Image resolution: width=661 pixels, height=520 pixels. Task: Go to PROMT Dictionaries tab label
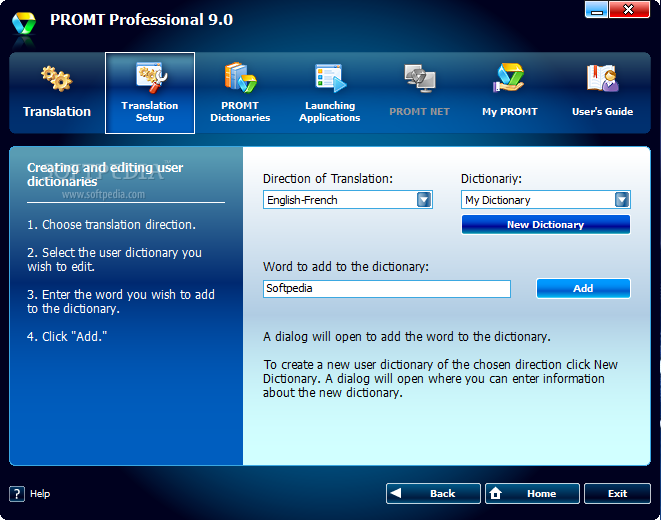click(x=240, y=111)
